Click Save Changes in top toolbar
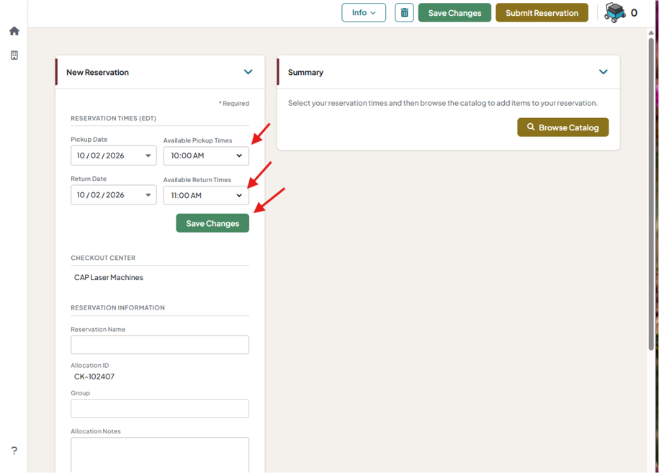 (455, 13)
